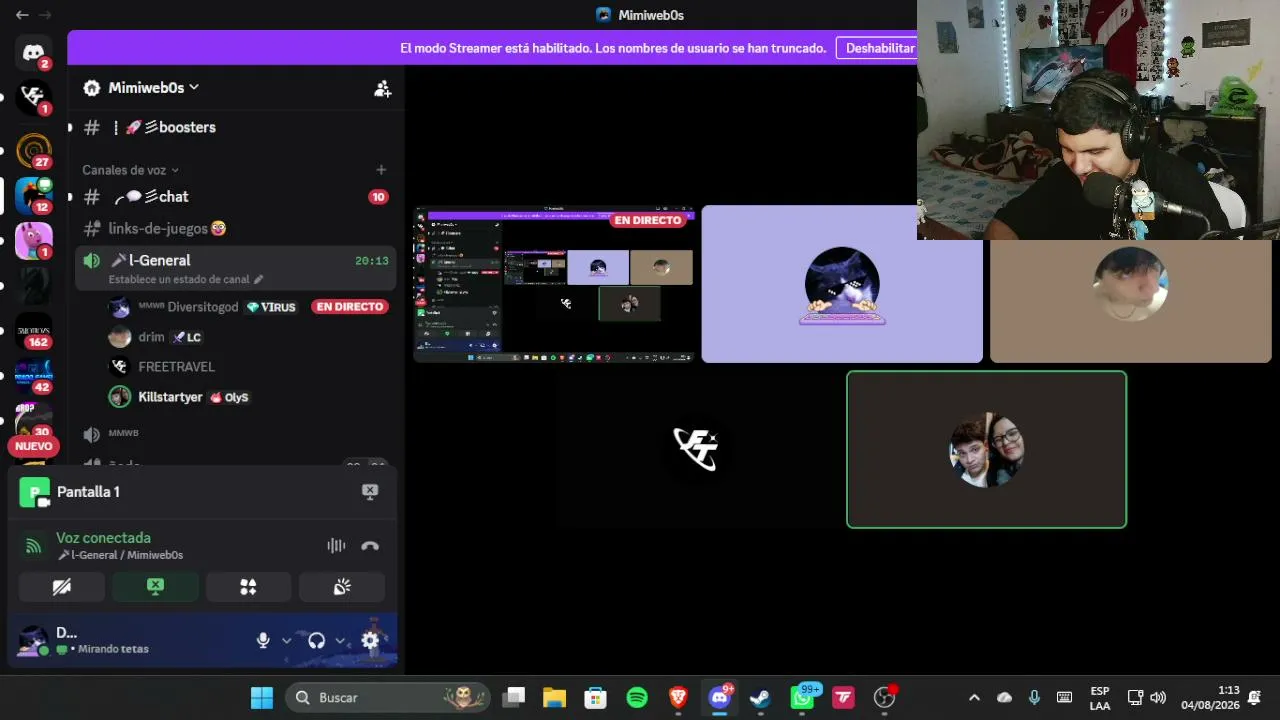Screen dimensions: 1280x720
Task: Click the invite people icon beside Mimiweb0s
Action: 382,88
